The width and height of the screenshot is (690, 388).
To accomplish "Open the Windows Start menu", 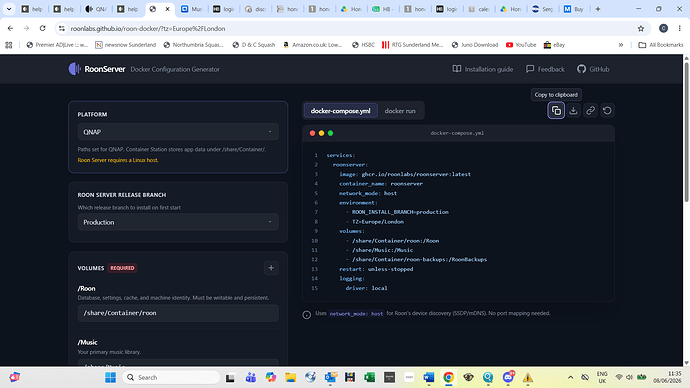I will click(x=110, y=377).
